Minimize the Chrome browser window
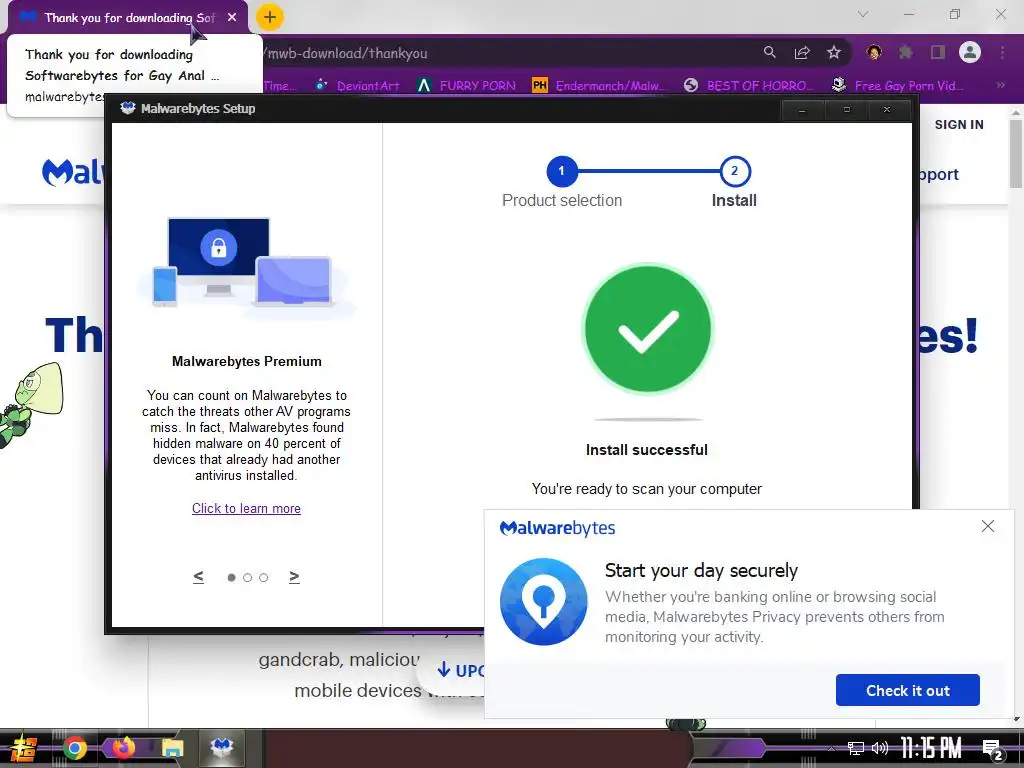 (x=908, y=14)
